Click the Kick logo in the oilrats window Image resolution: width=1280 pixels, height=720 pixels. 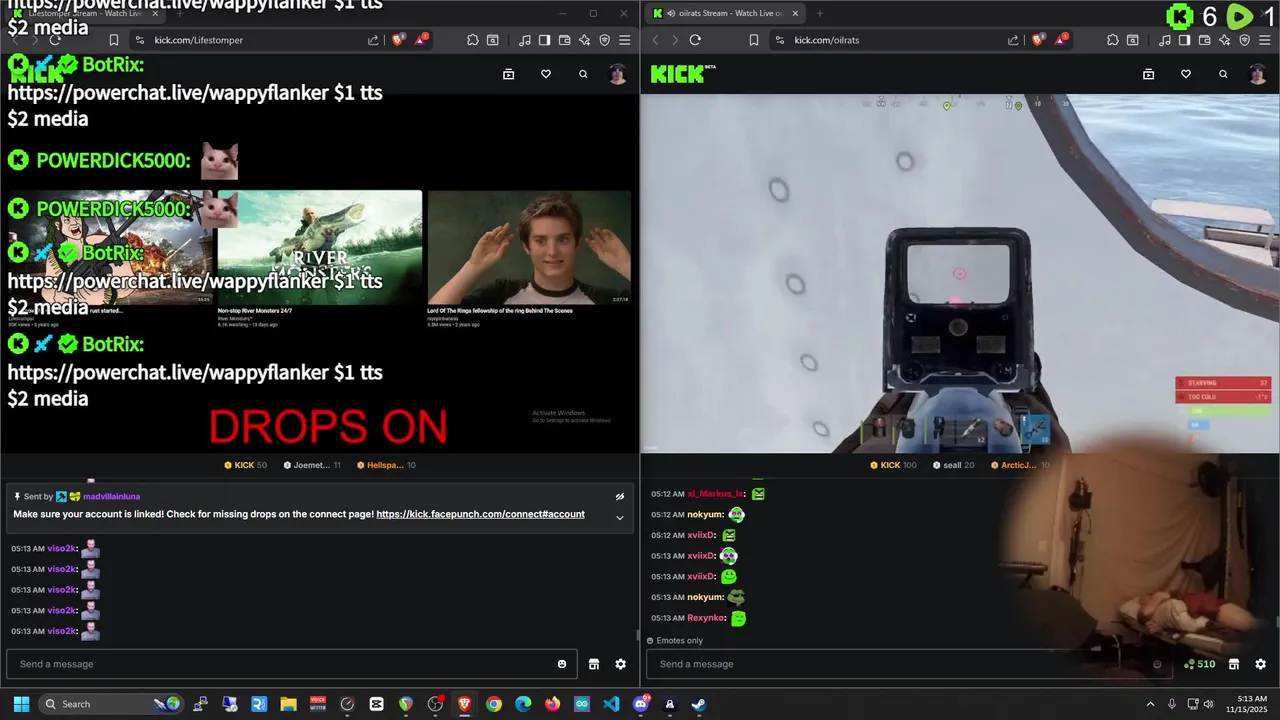tap(683, 74)
